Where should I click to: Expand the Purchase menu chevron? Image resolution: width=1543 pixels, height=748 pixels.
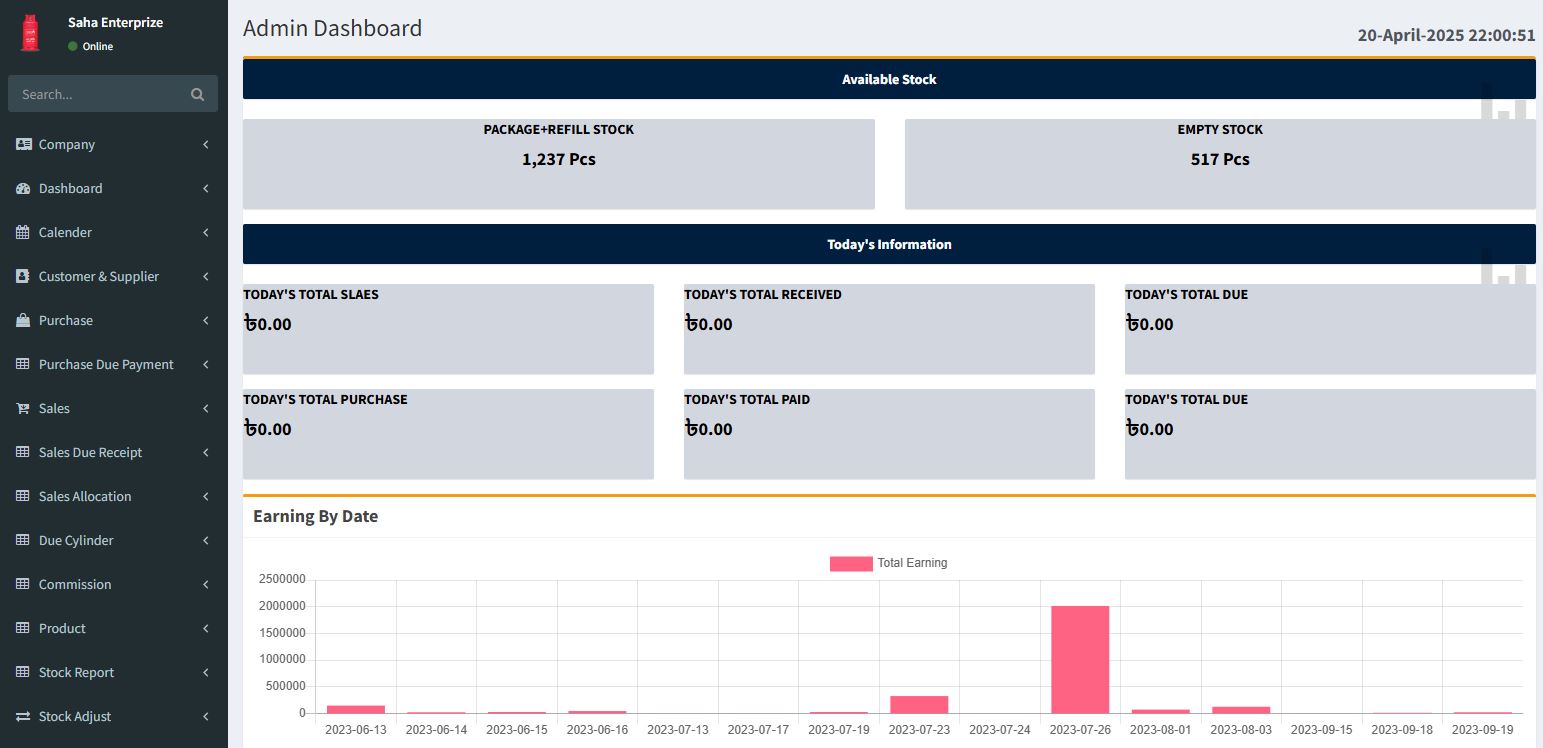coord(206,321)
